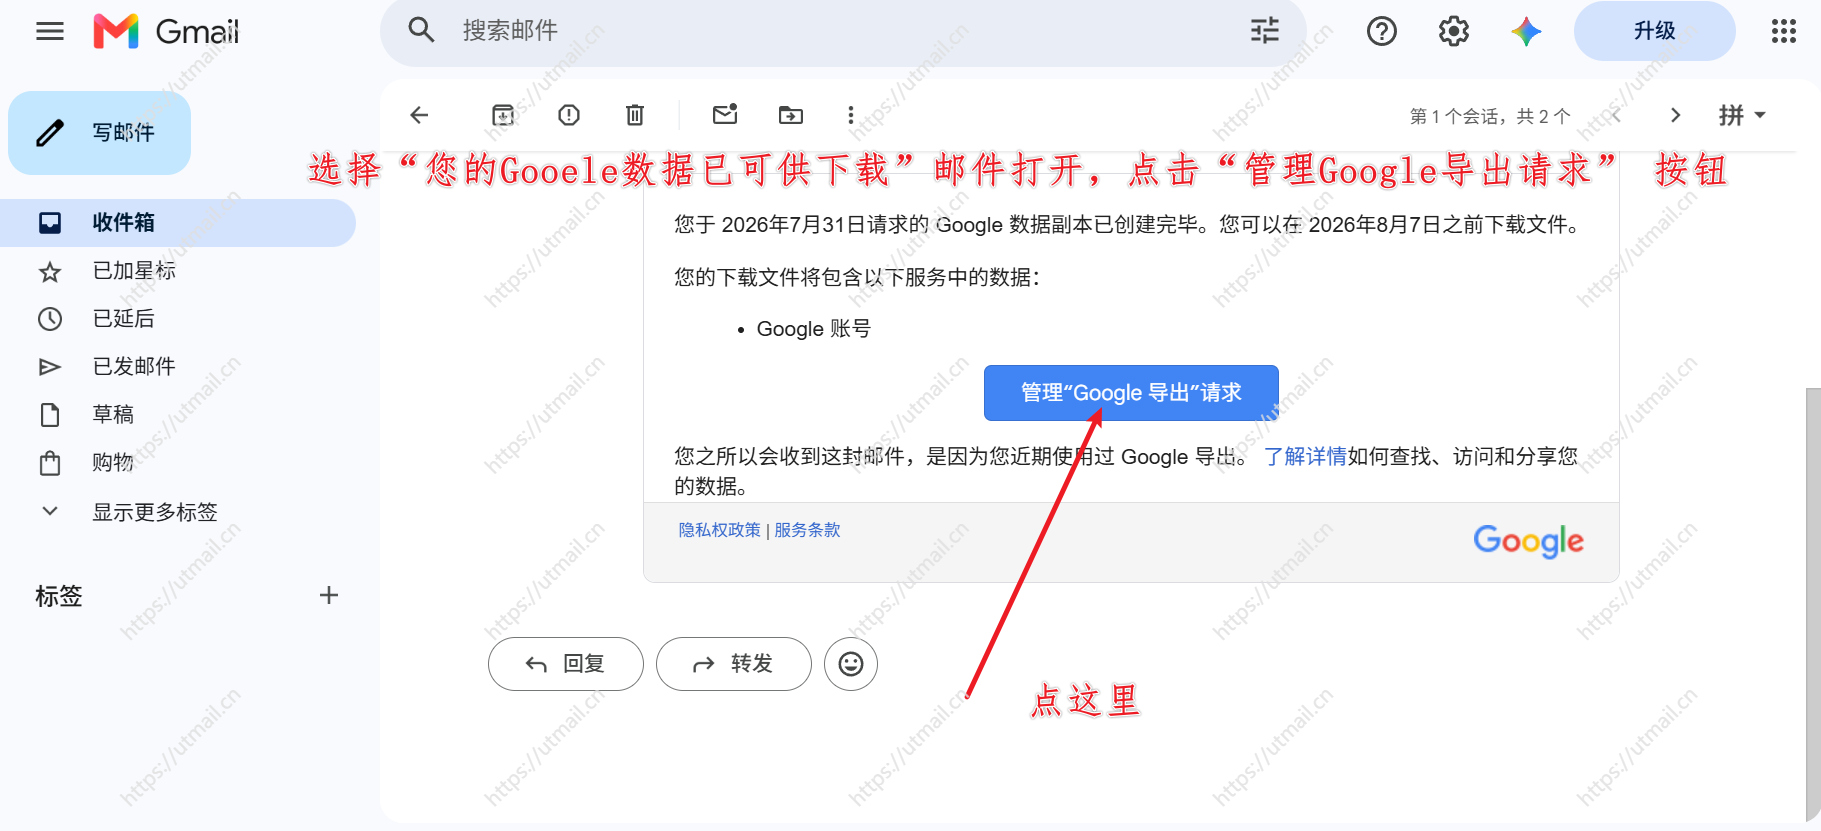Open 服务条款 link

807,530
